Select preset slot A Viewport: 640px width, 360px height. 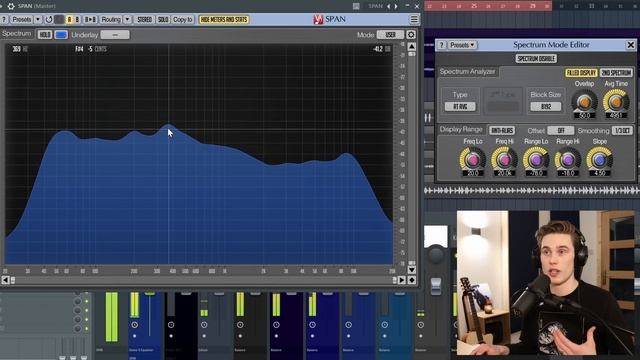(69, 20)
